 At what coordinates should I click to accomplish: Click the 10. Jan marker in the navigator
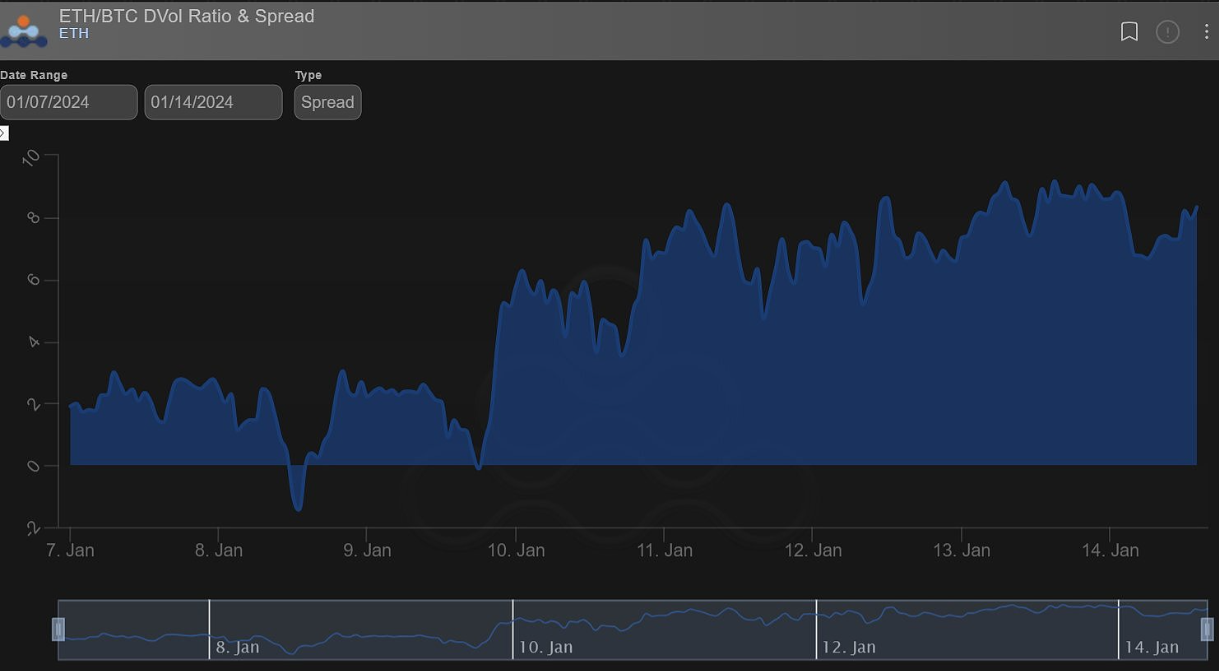pos(545,647)
